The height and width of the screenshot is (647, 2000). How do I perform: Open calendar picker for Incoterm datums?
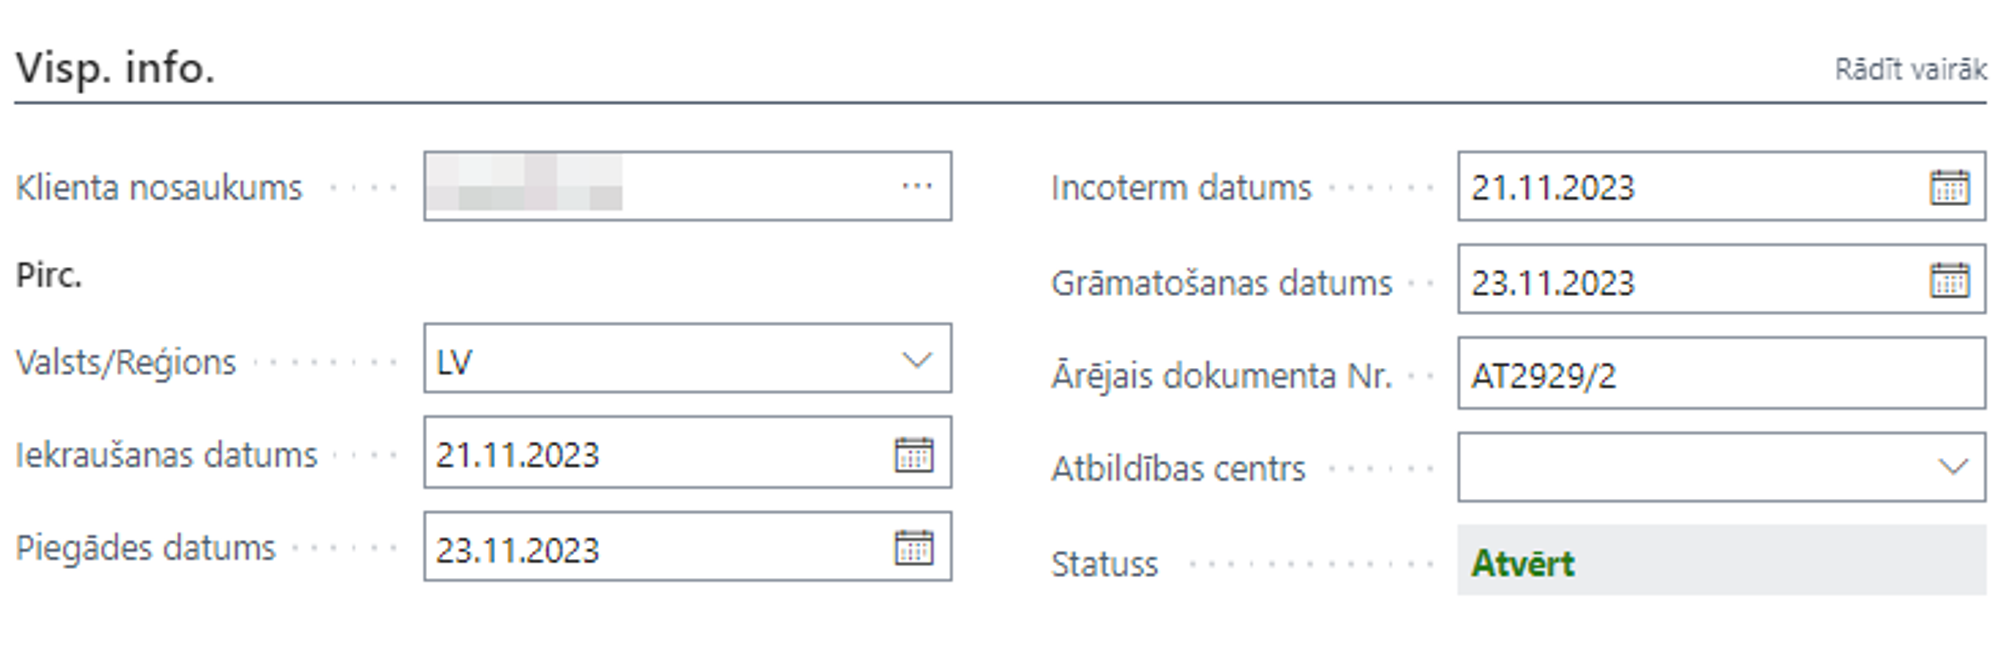[x=1948, y=187]
